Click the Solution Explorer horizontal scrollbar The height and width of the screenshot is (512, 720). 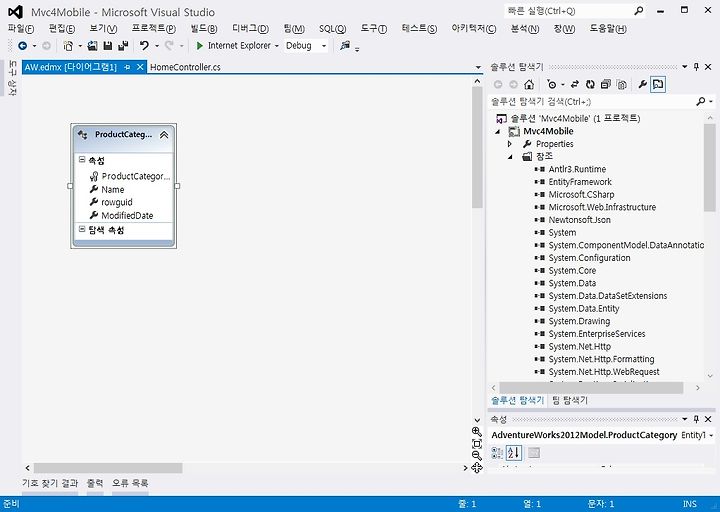(591, 388)
